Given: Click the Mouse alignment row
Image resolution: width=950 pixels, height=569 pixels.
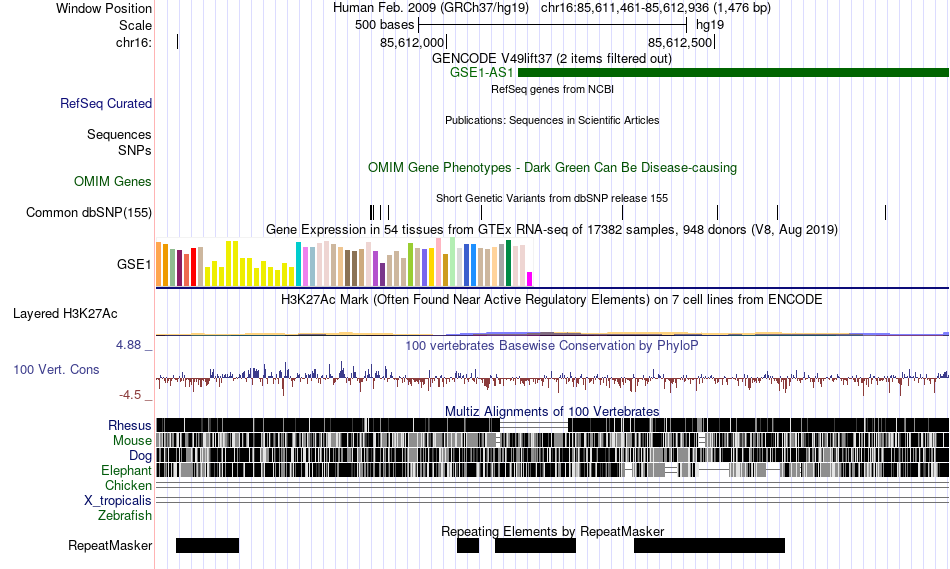Looking at the screenshot, I should (x=553, y=441).
